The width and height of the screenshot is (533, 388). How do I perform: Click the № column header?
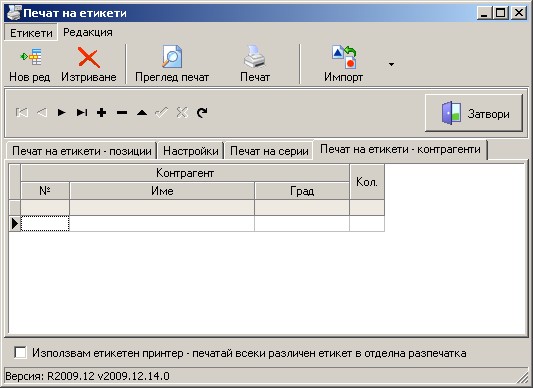point(45,191)
